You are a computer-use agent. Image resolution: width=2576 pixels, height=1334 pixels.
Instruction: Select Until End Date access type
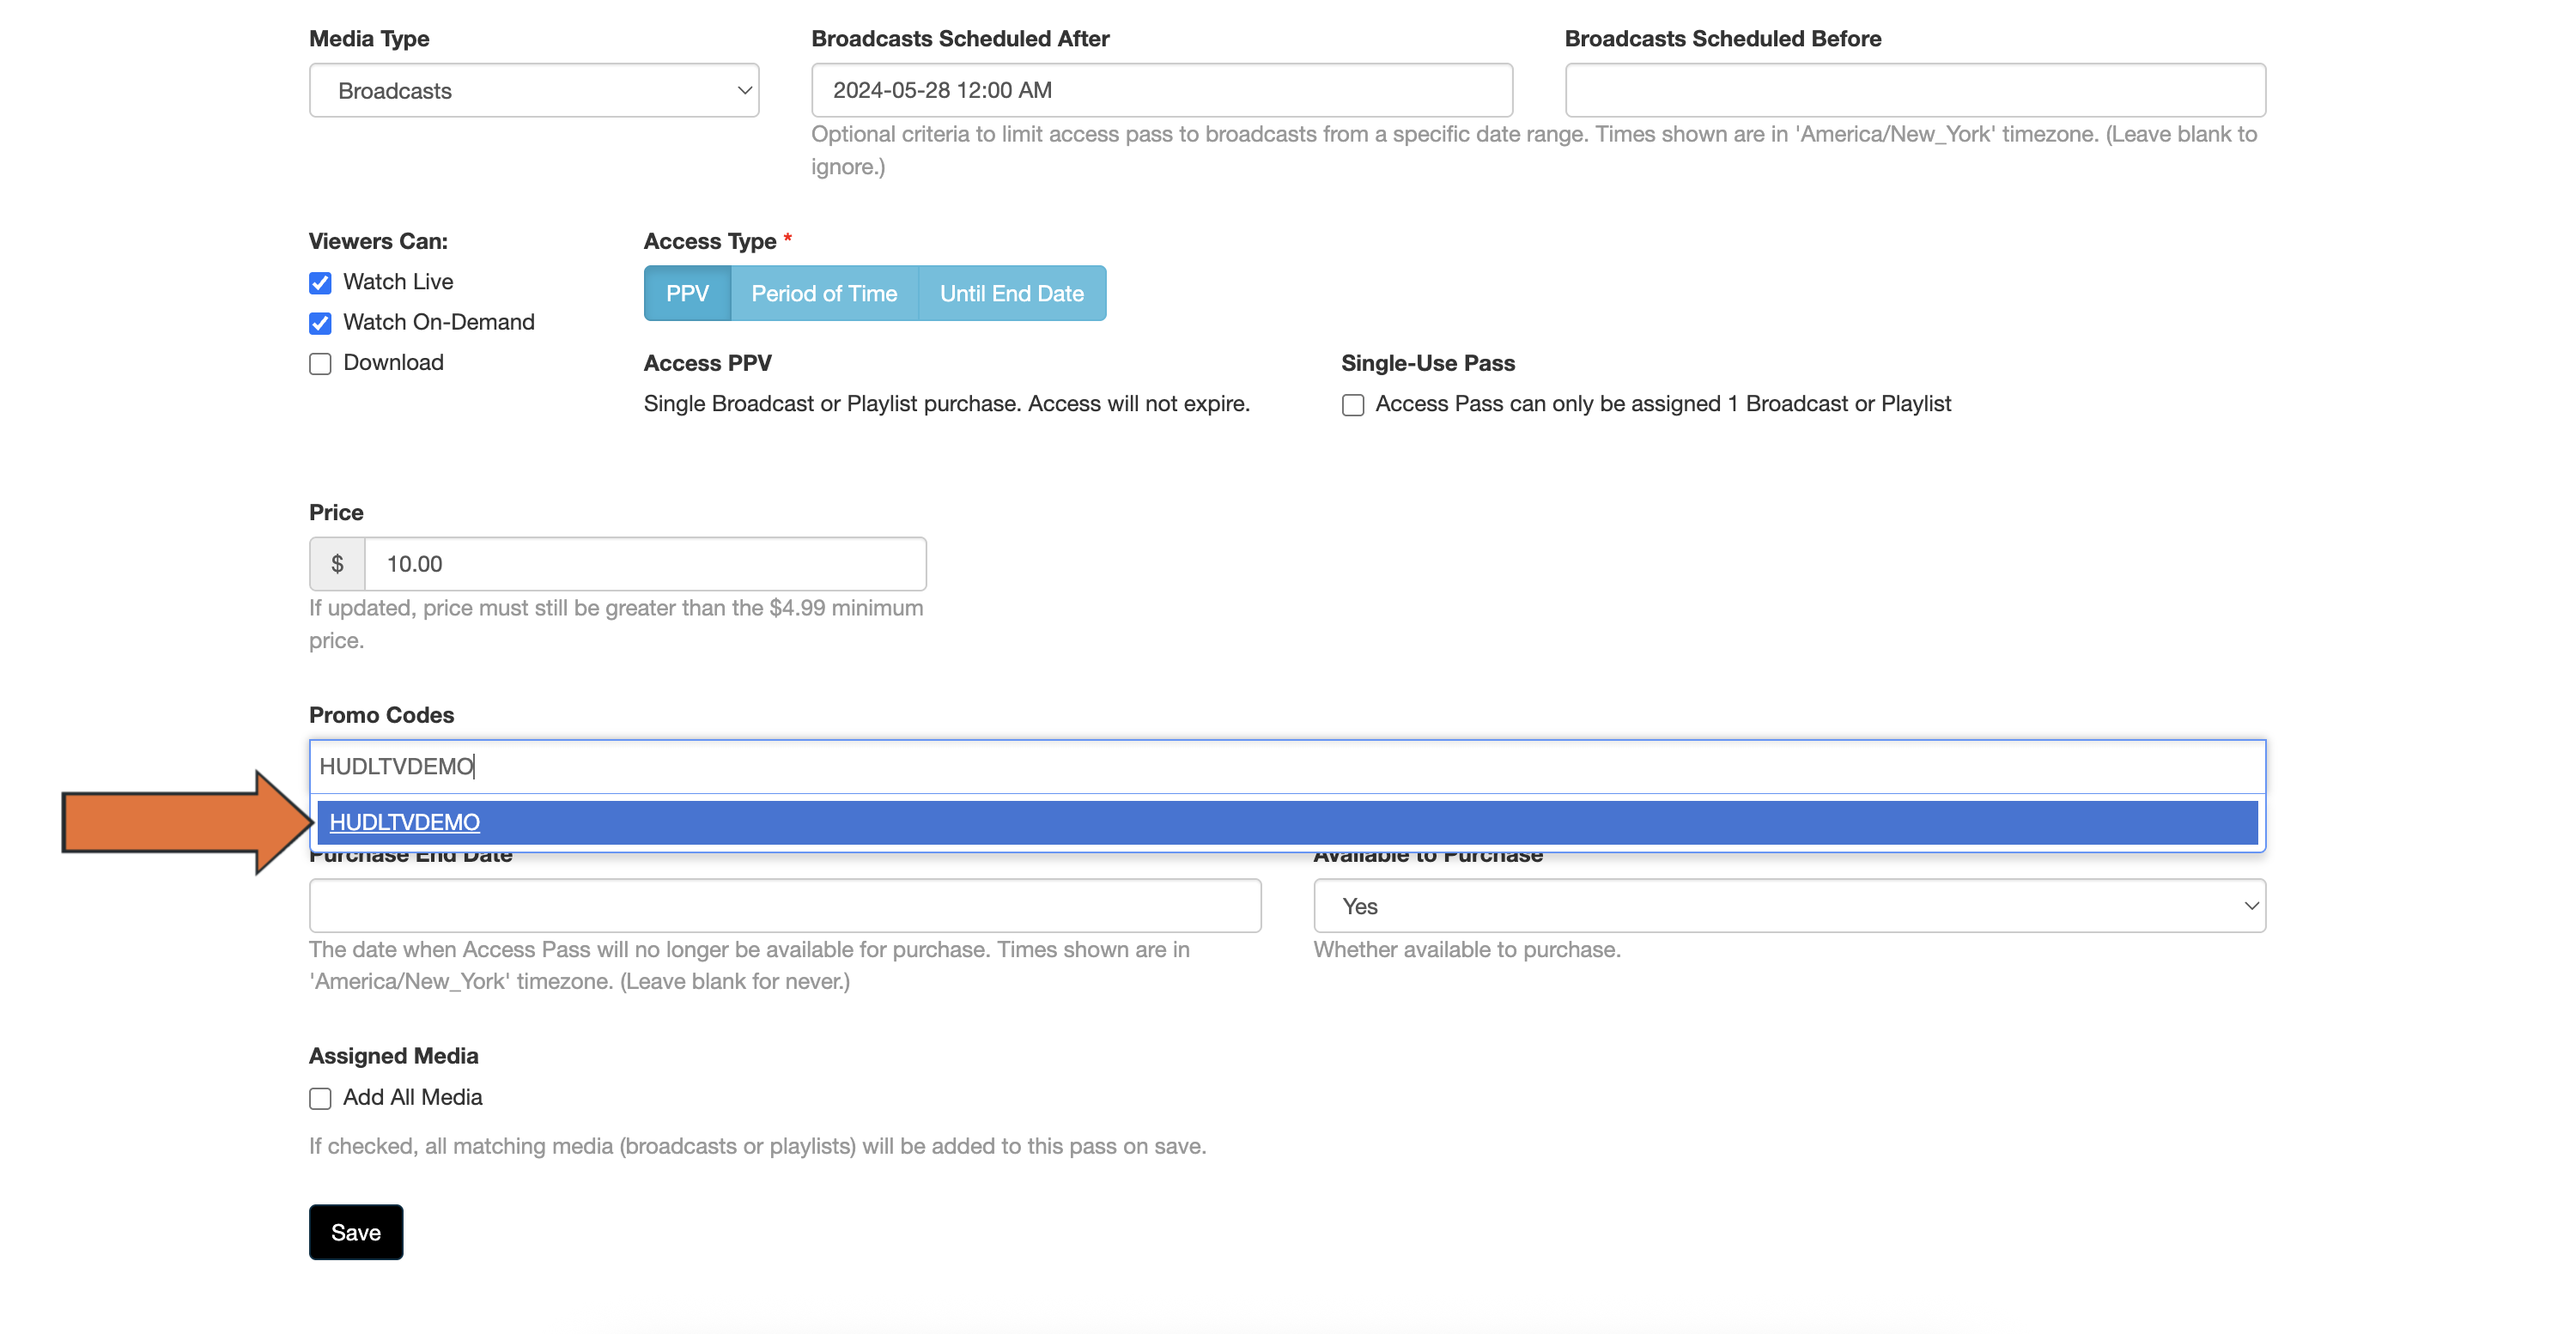tap(1011, 293)
